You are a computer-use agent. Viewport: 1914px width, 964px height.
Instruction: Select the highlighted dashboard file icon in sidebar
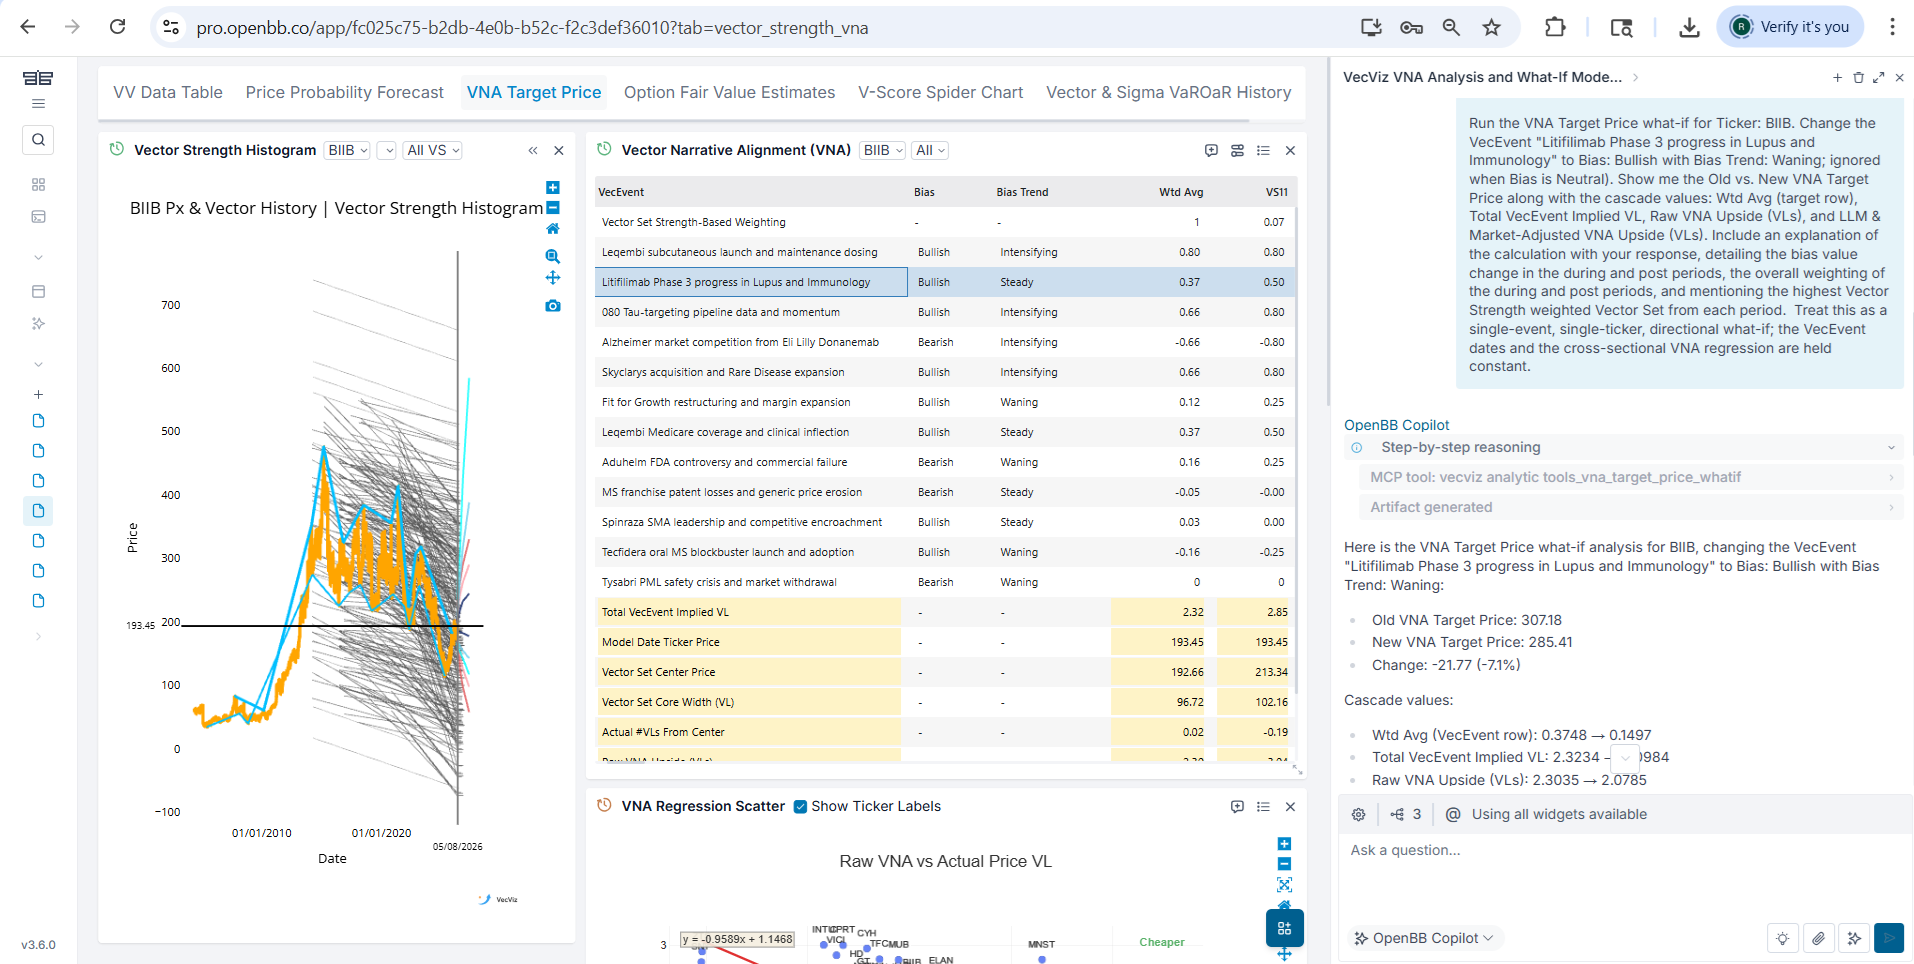pos(38,511)
